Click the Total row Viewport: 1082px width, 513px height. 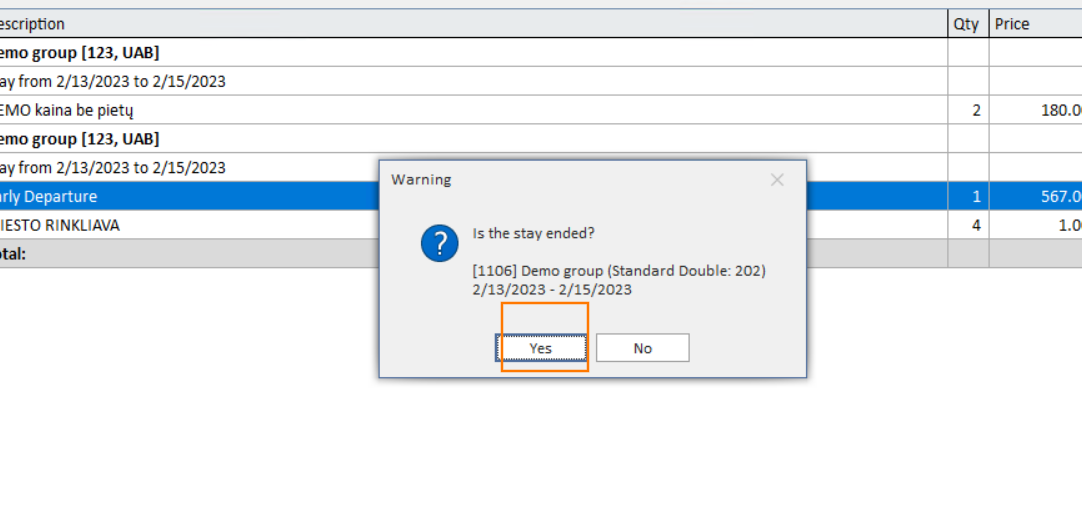tap(541, 253)
